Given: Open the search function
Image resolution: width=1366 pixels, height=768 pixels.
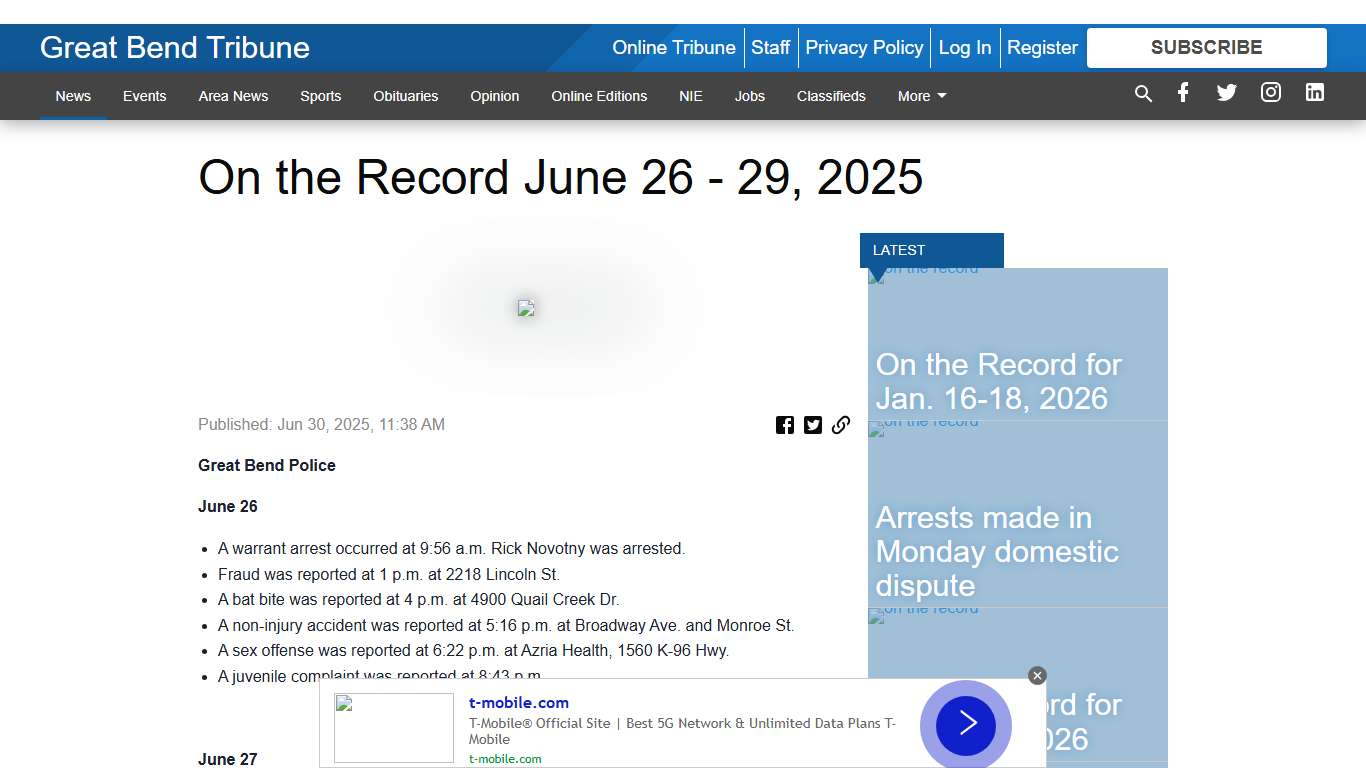Looking at the screenshot, I should click(x=1143, y=93).
